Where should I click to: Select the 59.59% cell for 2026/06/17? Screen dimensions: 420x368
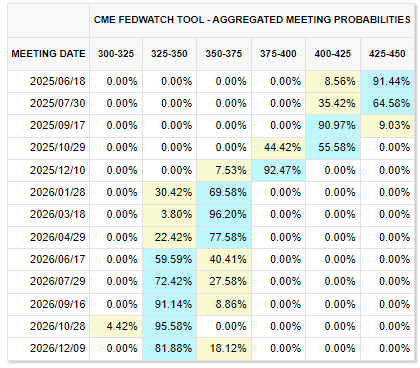[170, 259]
